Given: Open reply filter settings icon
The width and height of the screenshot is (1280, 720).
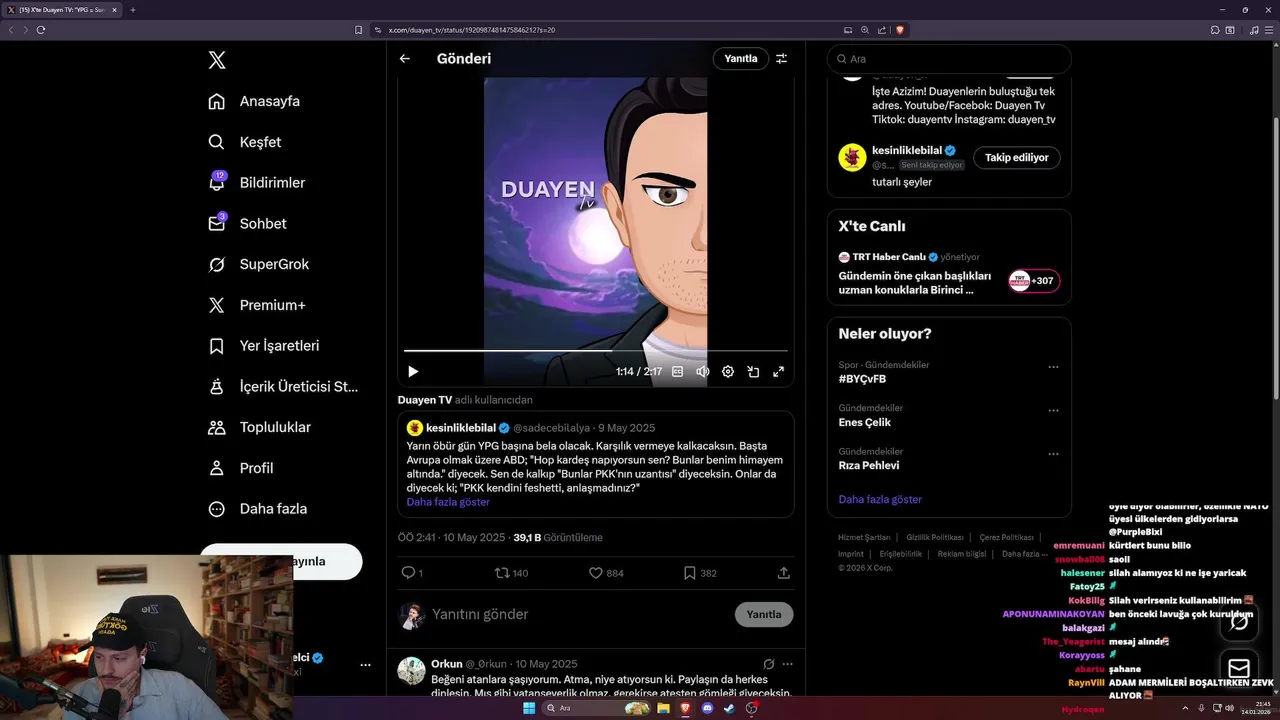Looking at the screenshot, I should (x=782, y=59).
